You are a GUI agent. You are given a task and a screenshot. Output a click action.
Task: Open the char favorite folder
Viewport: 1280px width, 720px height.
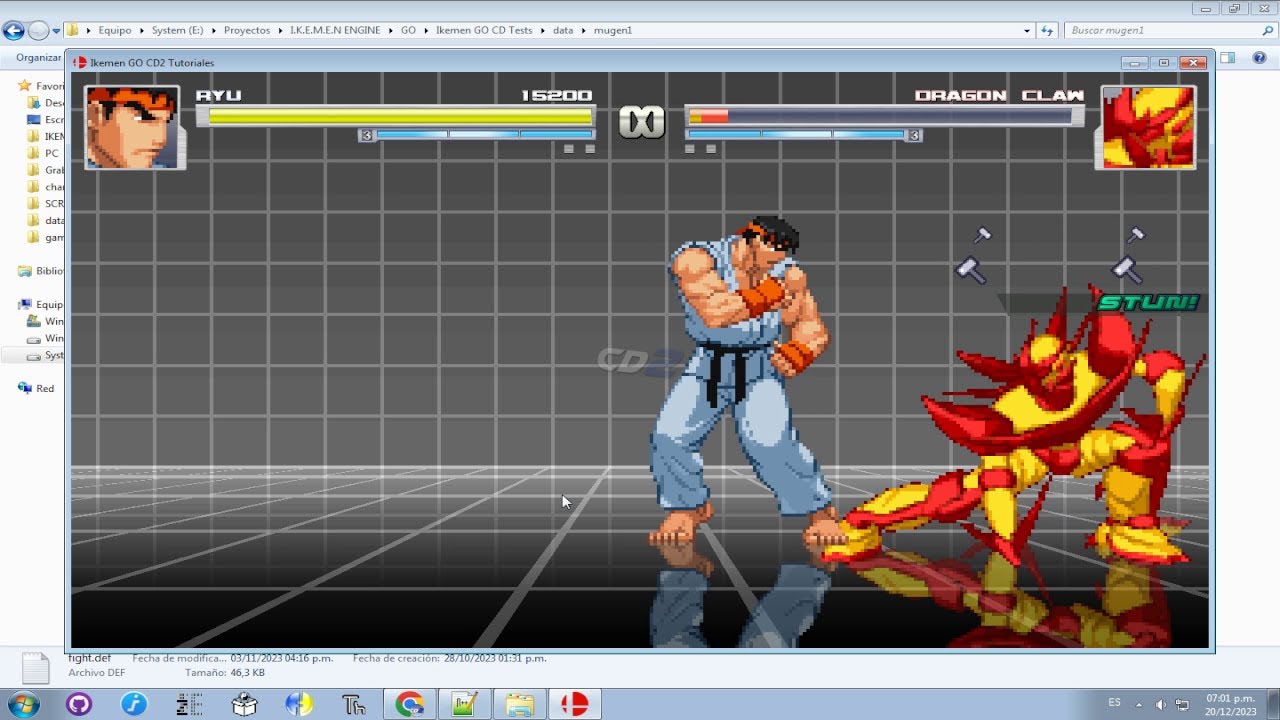click(x=45, y=187)
